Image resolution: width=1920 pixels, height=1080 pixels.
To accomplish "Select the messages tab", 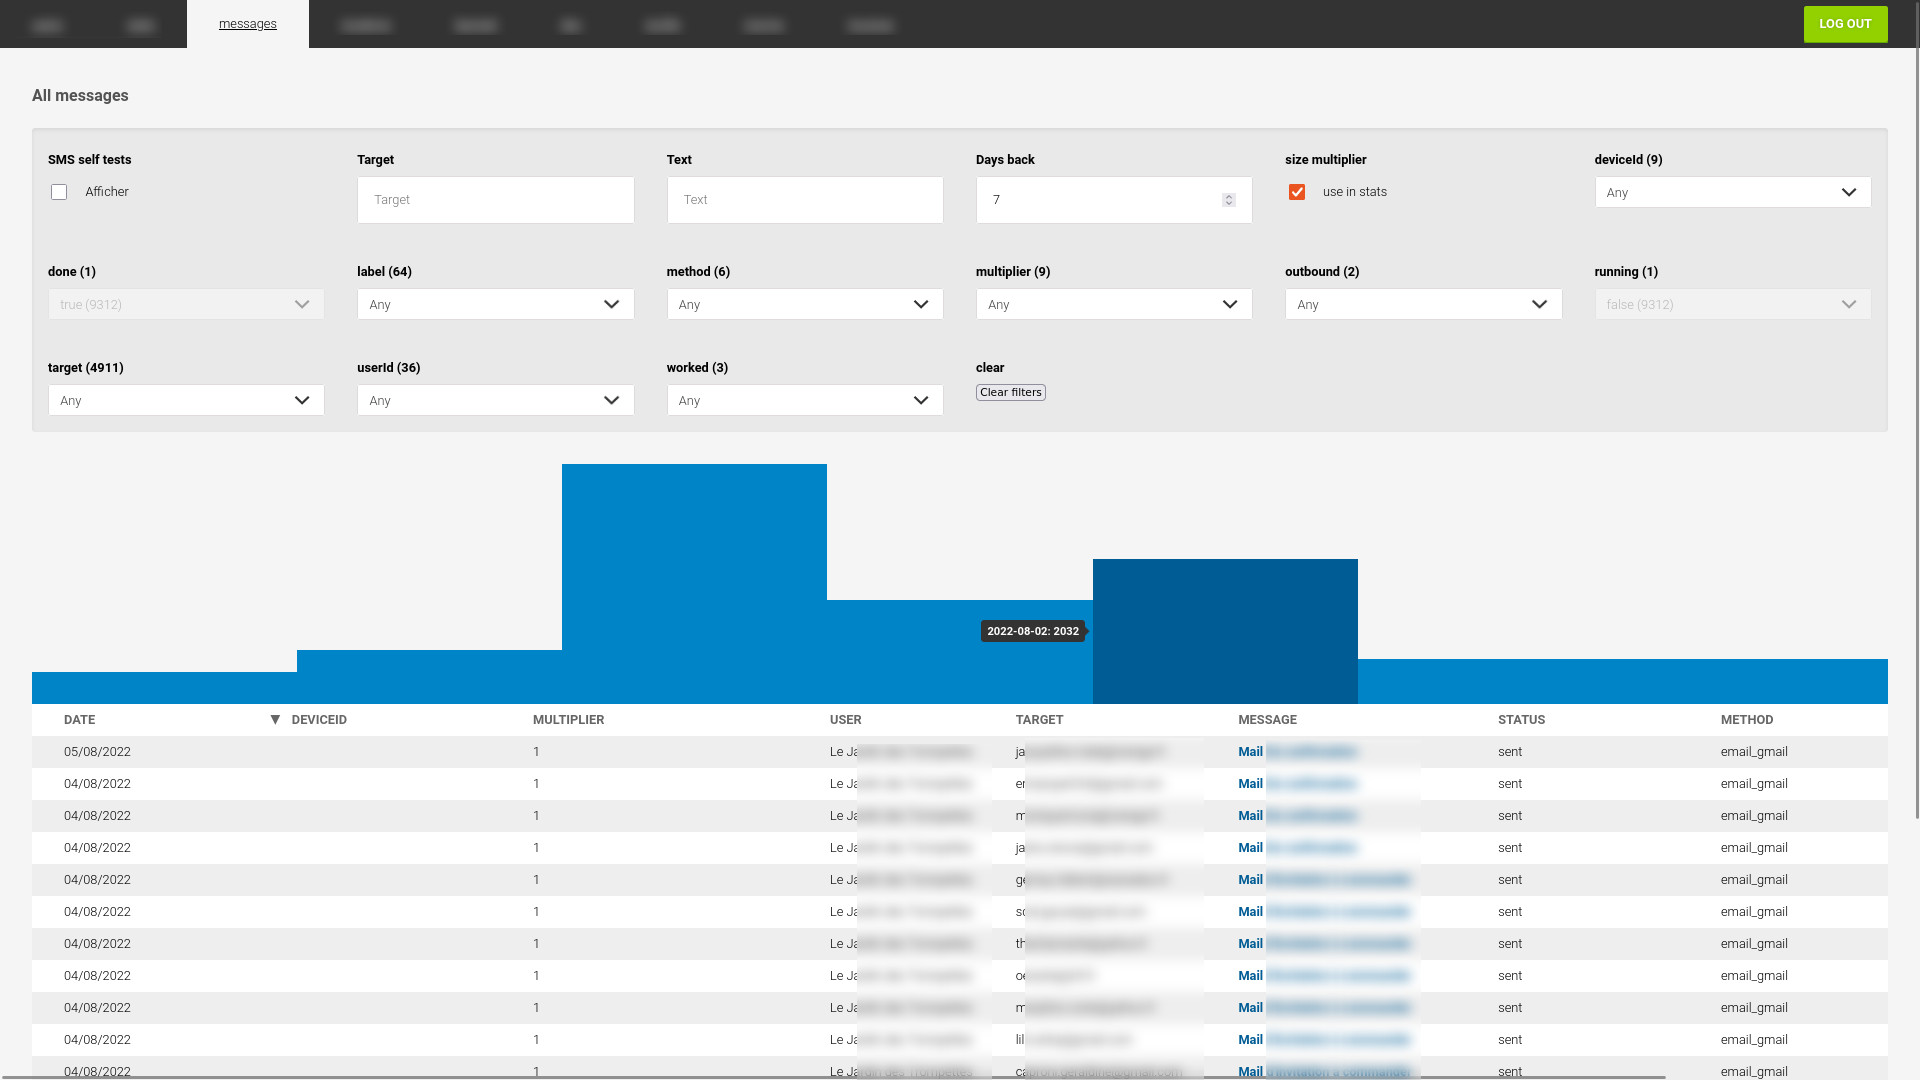I will [x=247, y=24].
